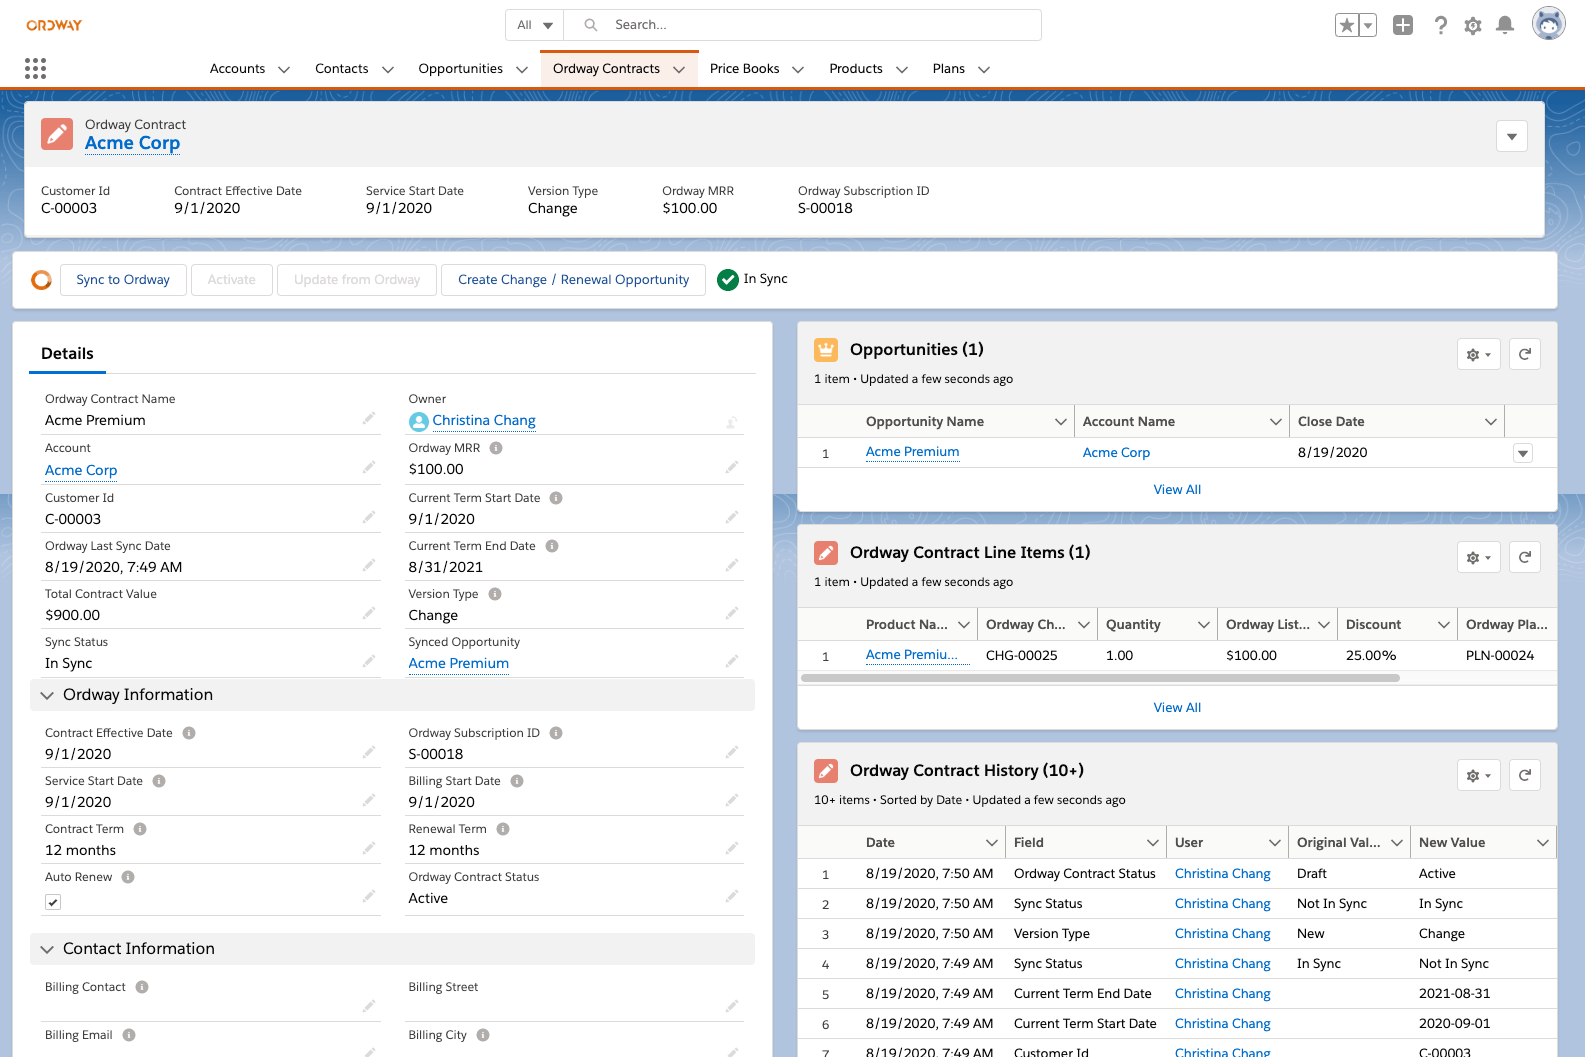Go to the Plans tab

tap(948, 69)
